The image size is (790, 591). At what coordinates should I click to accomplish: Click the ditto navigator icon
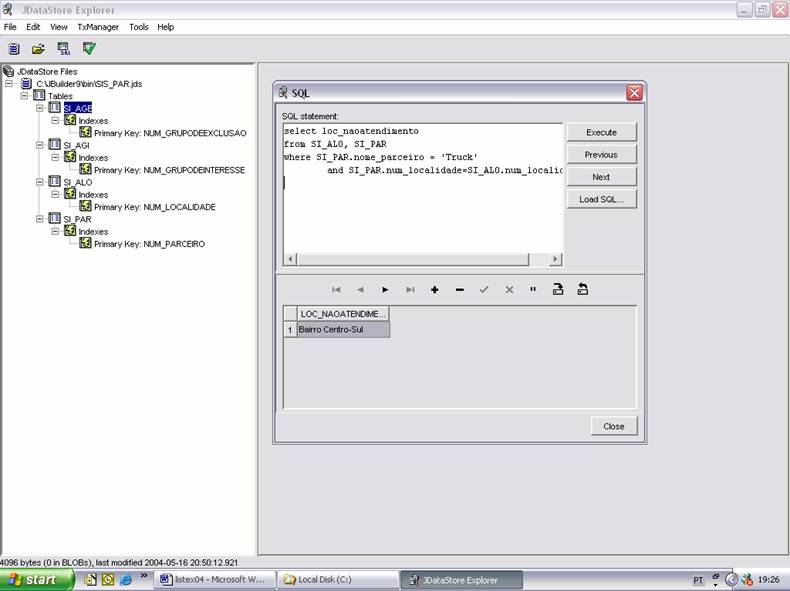533,289
